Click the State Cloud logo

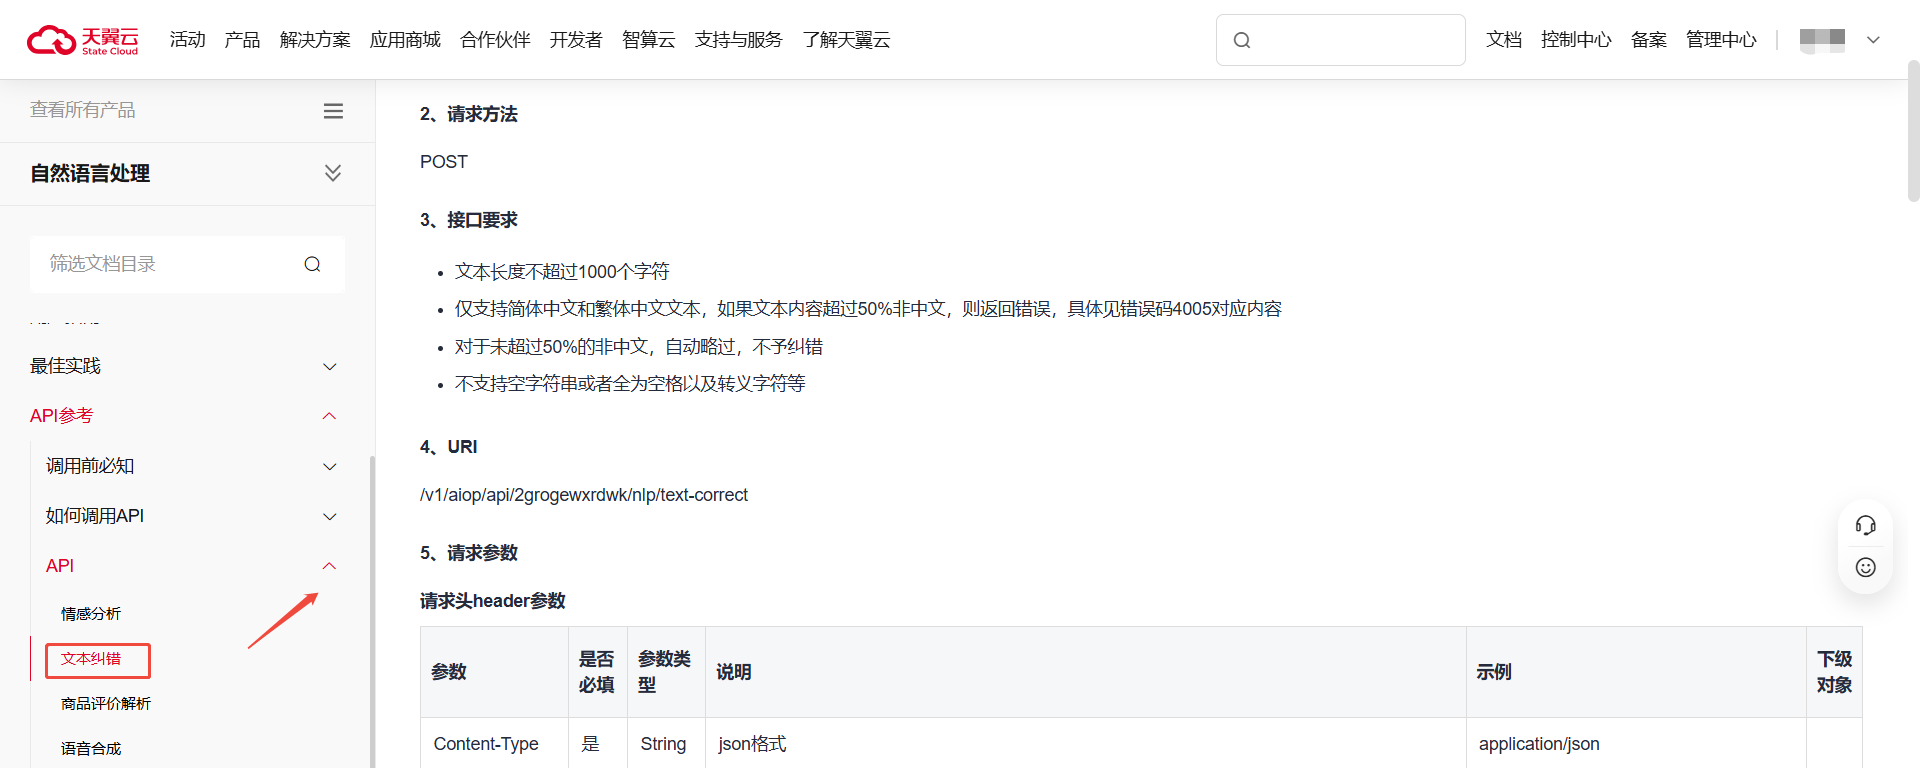83,40
